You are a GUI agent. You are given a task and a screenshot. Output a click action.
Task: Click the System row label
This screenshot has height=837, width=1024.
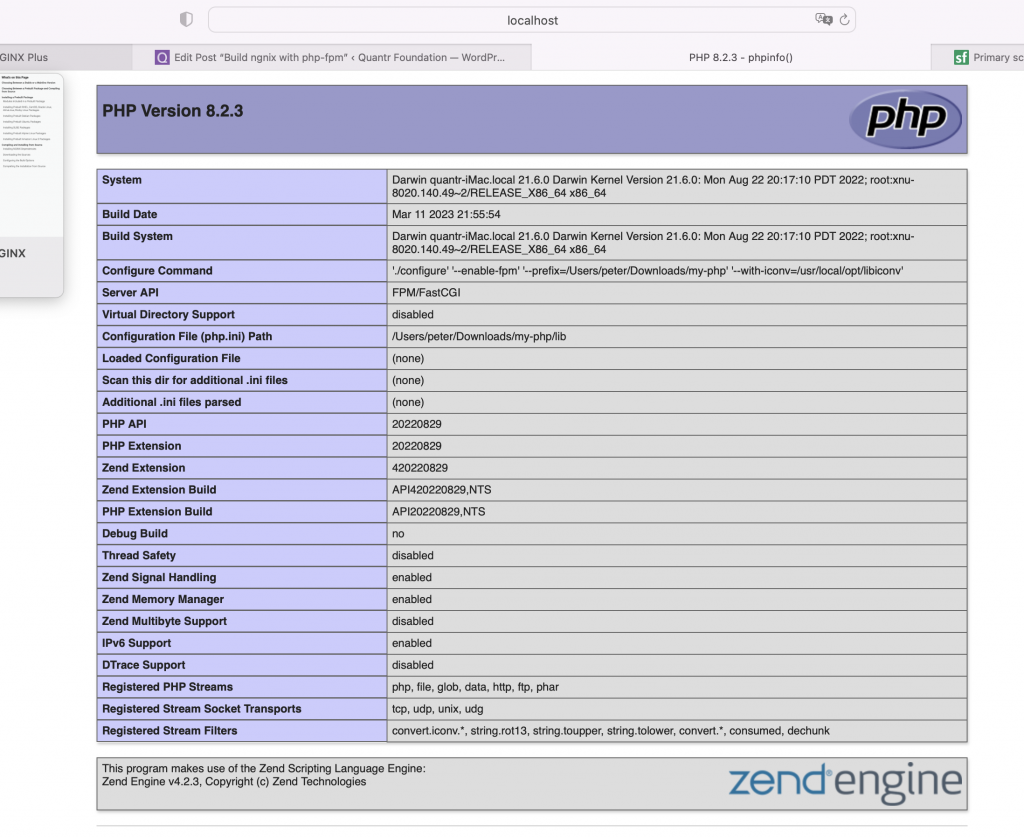click(x=121, y=180)
